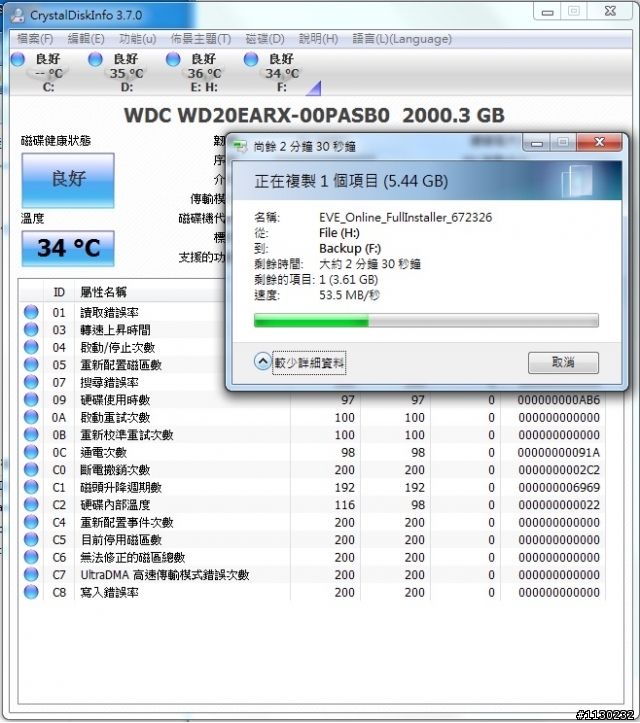This screenshot has width=640, height=723.
Task: Open the 語言(L)(Language) menu
Action: (x=402, y=39)
